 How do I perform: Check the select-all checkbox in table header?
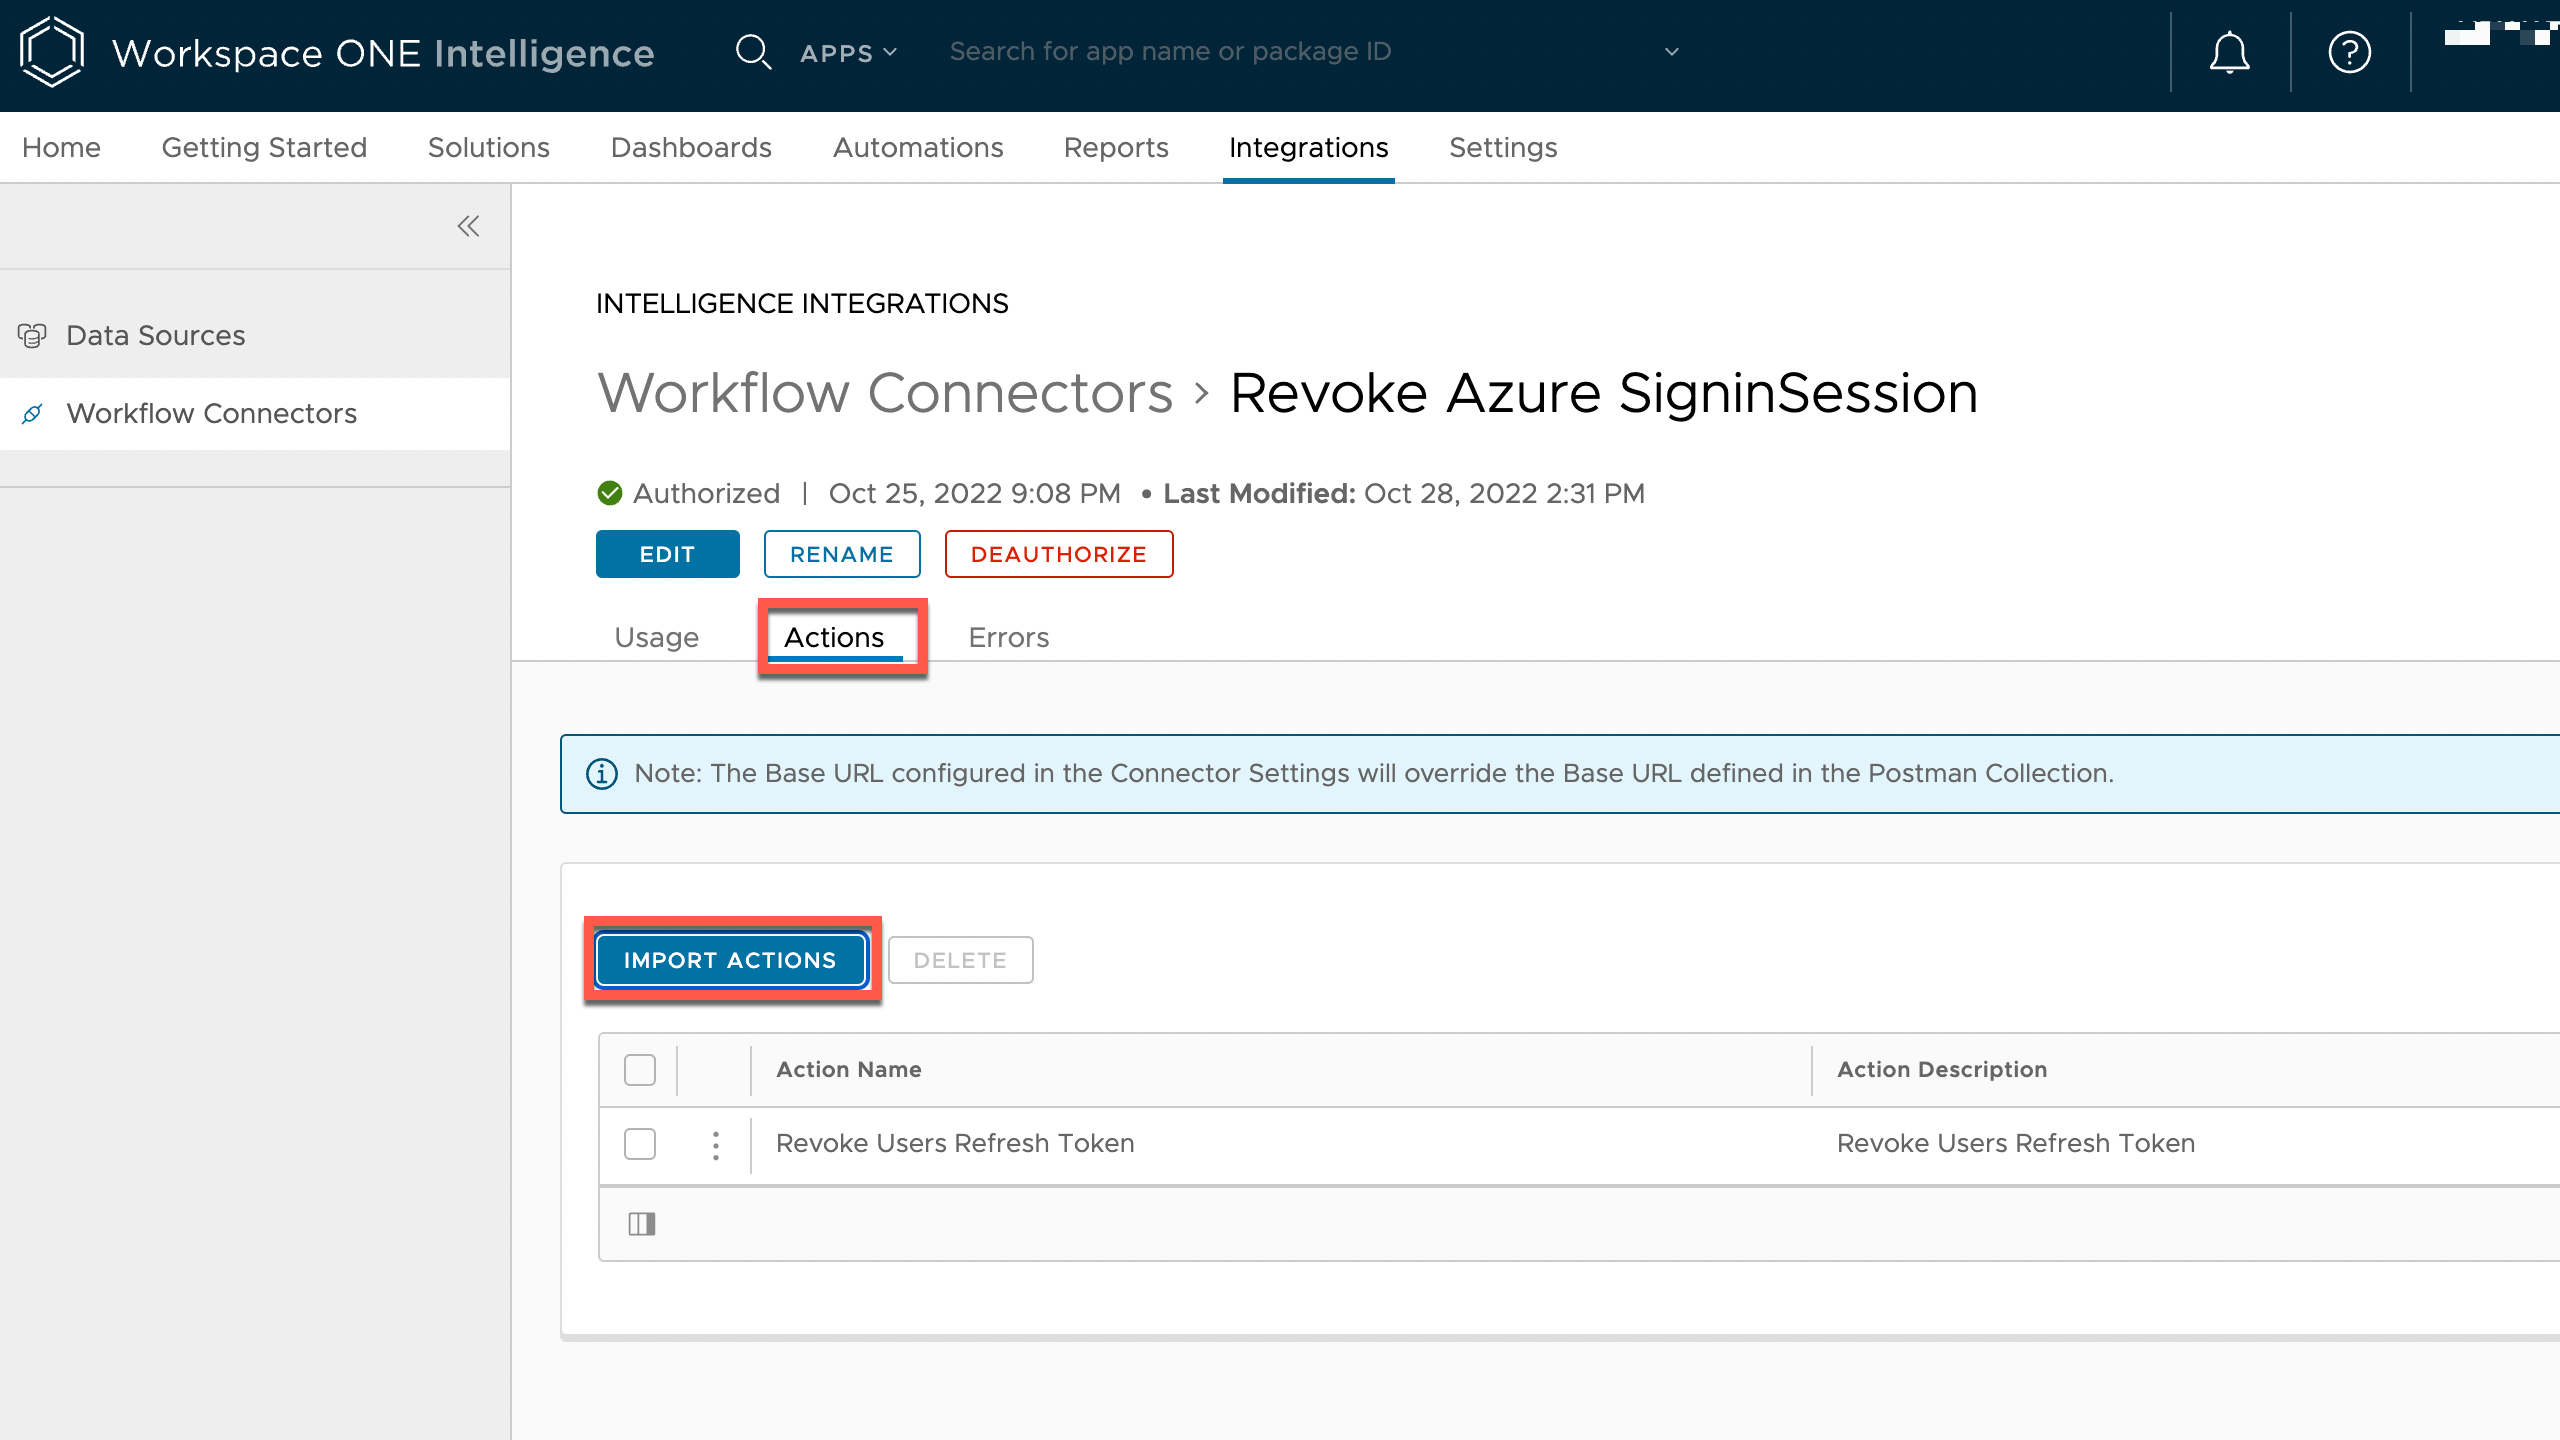coord(640,1070)
